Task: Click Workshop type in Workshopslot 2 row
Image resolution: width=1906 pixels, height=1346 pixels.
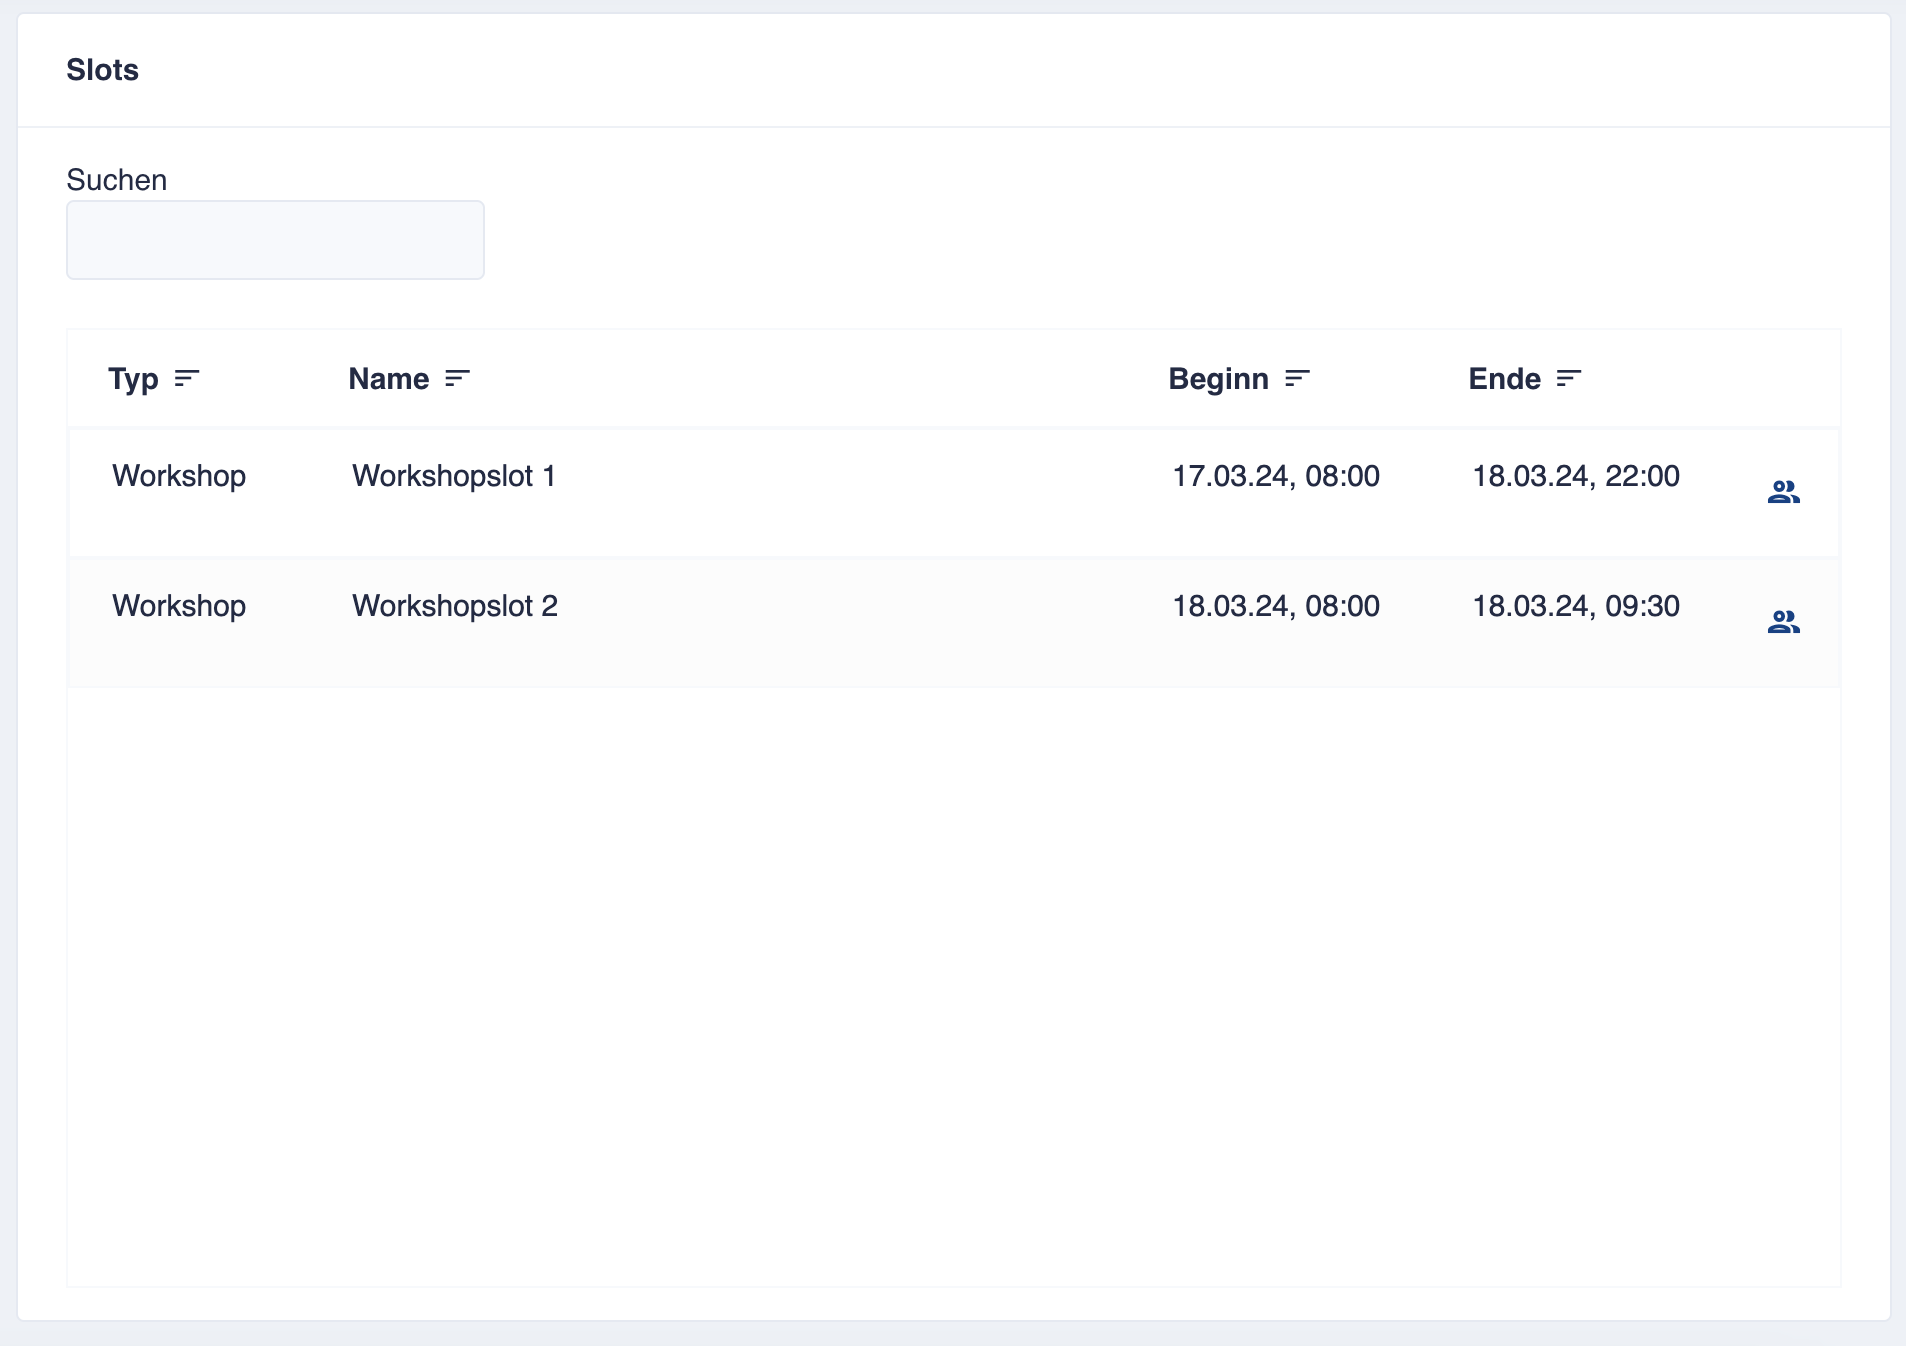Action: (179, 606)
